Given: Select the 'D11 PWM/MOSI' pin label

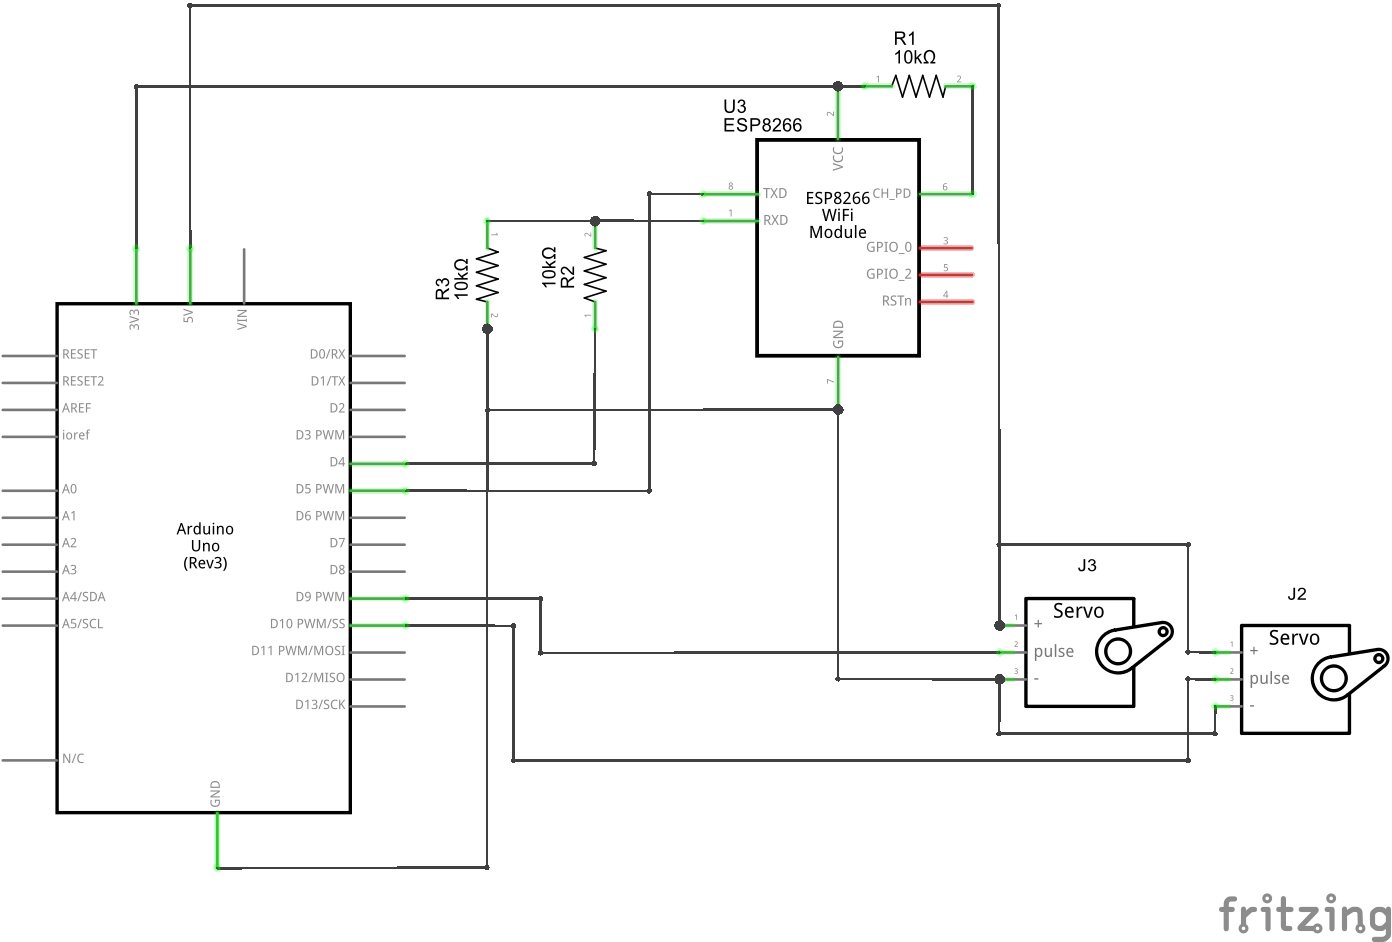Looking at the screenshot, I should [298, 652].
